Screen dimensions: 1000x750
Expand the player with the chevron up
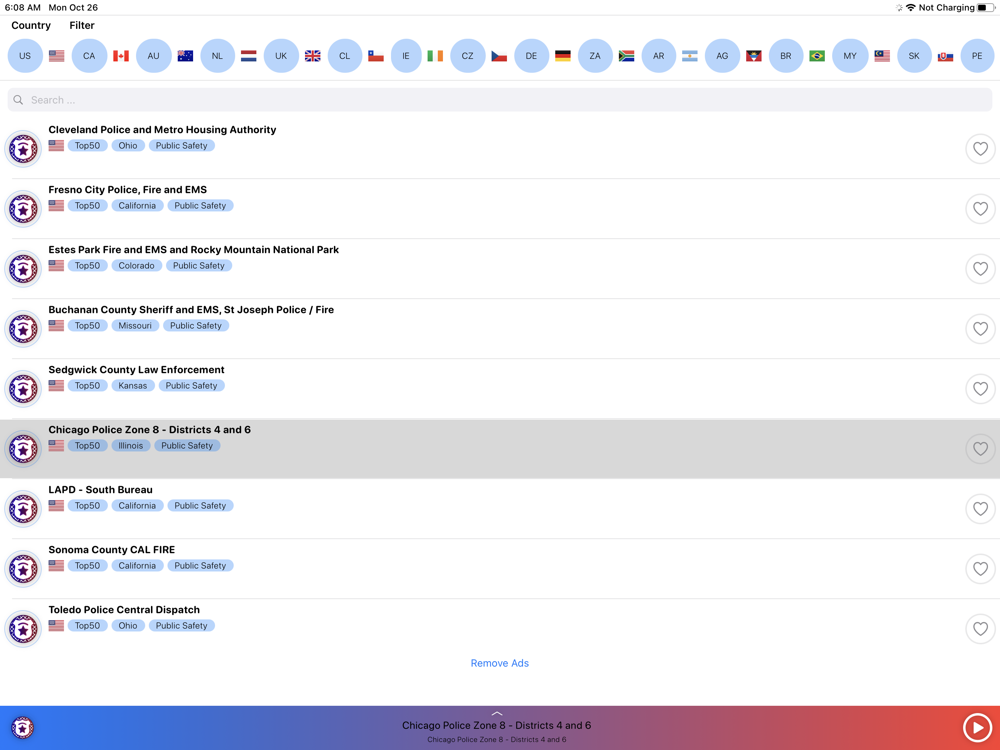point(497,714)
